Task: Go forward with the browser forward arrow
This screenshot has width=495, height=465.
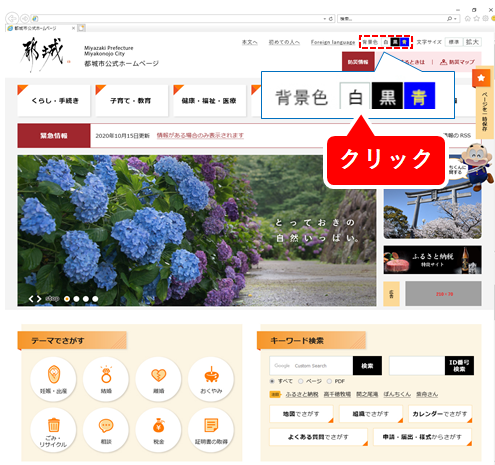Action: pyautogui.click(x=25, y=18)
